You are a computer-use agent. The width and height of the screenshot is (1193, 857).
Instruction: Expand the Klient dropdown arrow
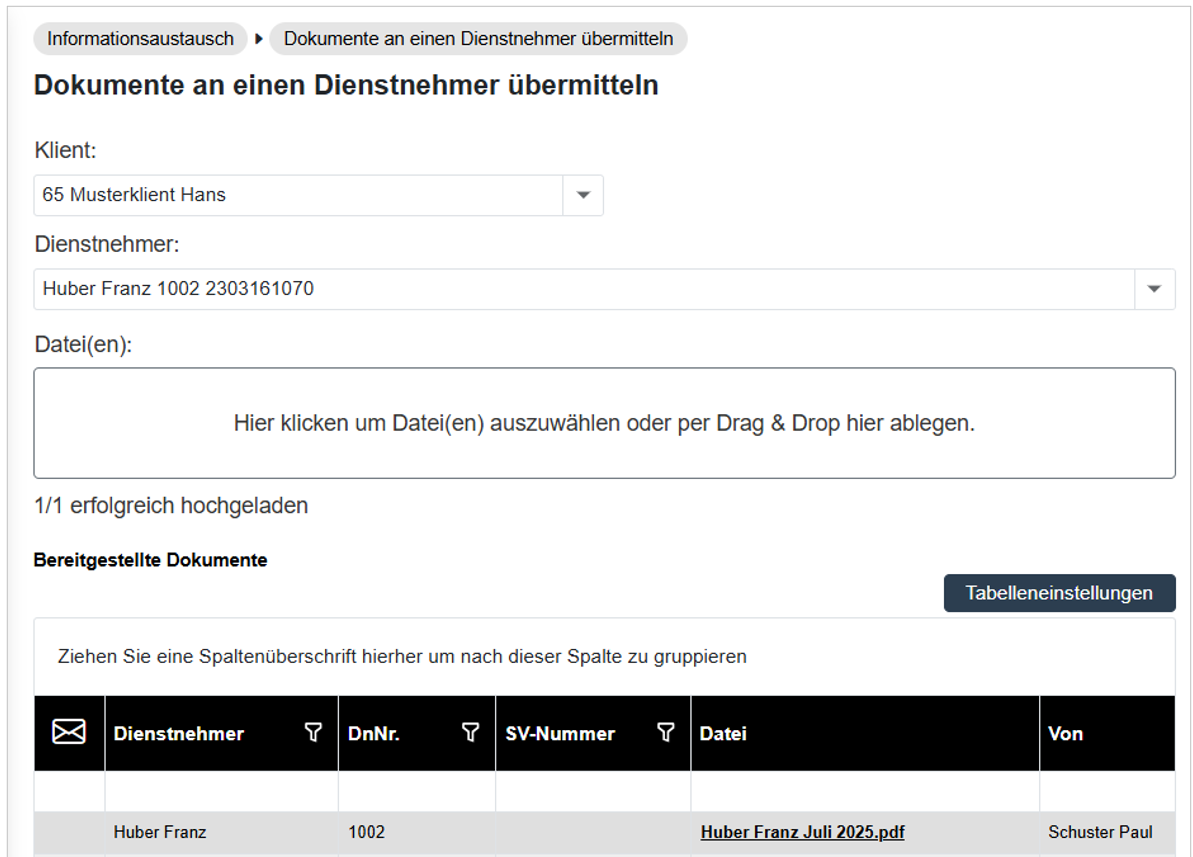pyautogui.click(x=583, y=195)
